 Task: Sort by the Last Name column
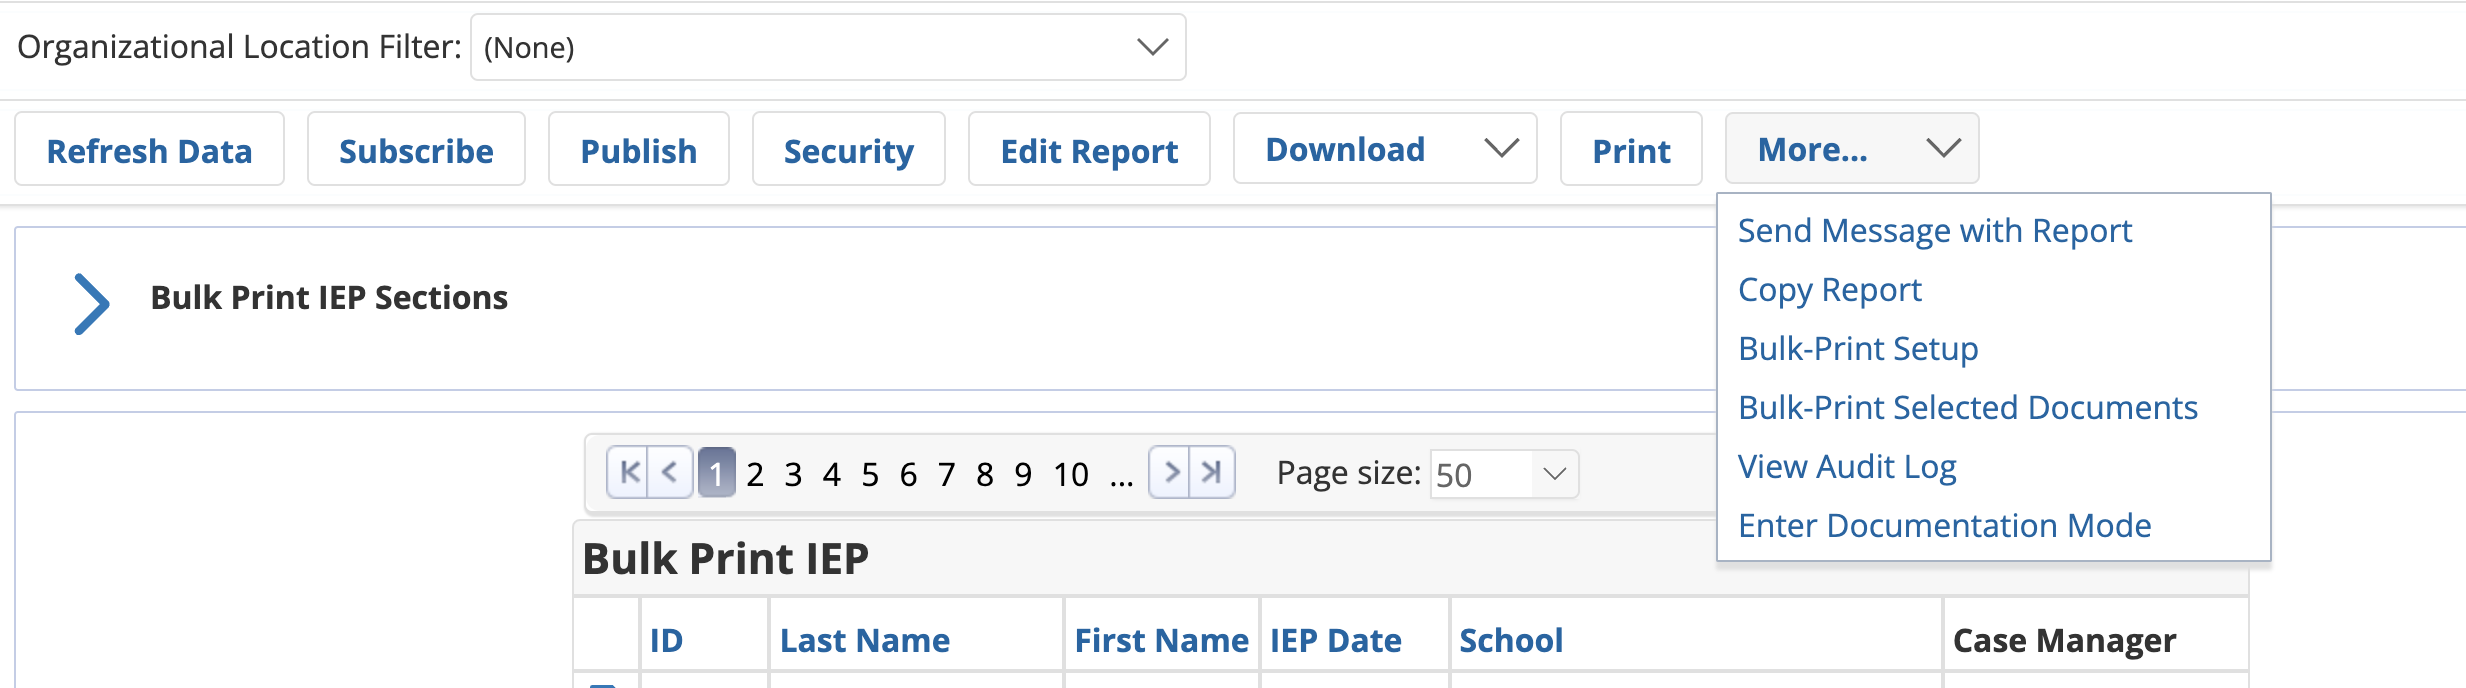click(x=864, y=639)
